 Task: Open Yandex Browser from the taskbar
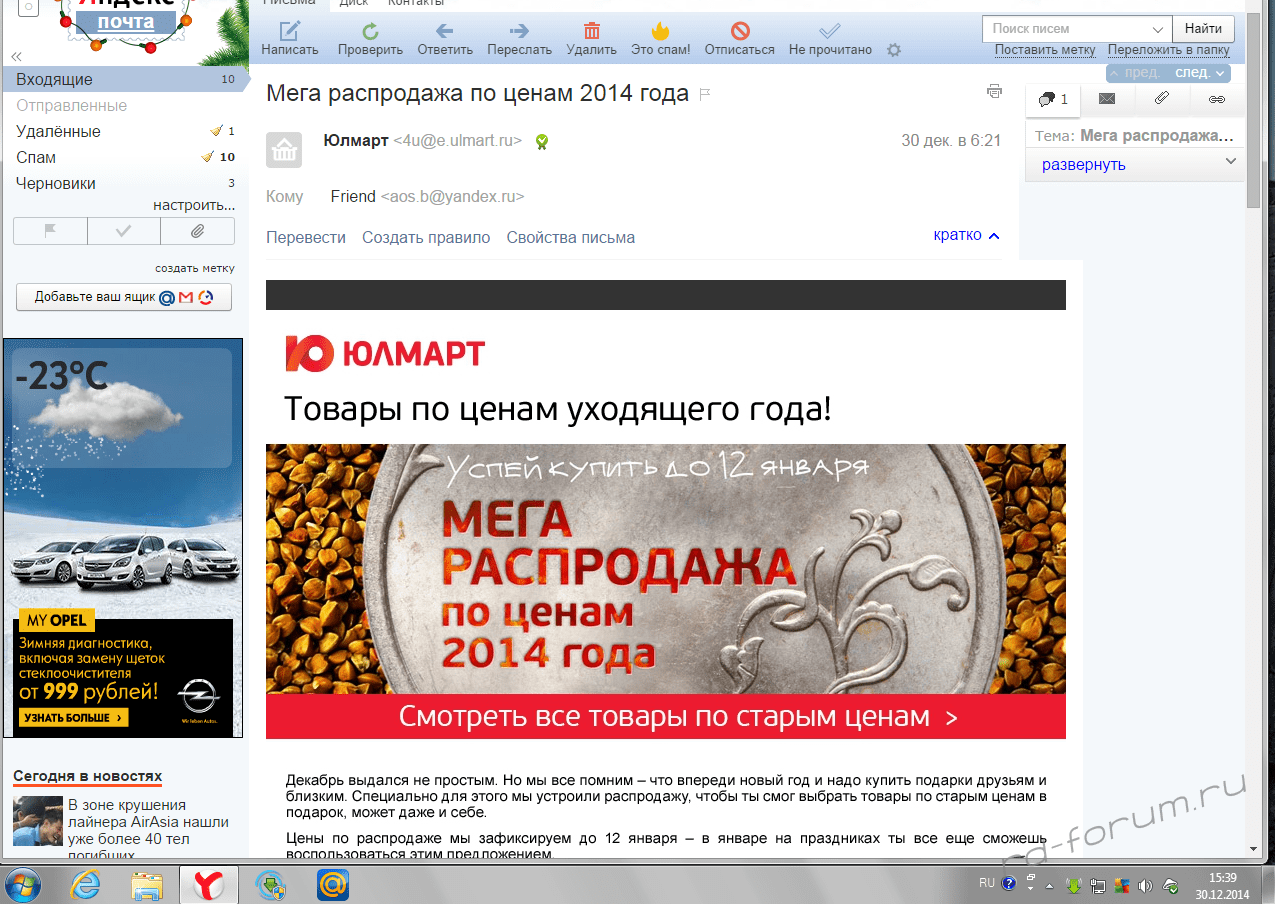tap(208, 885)
